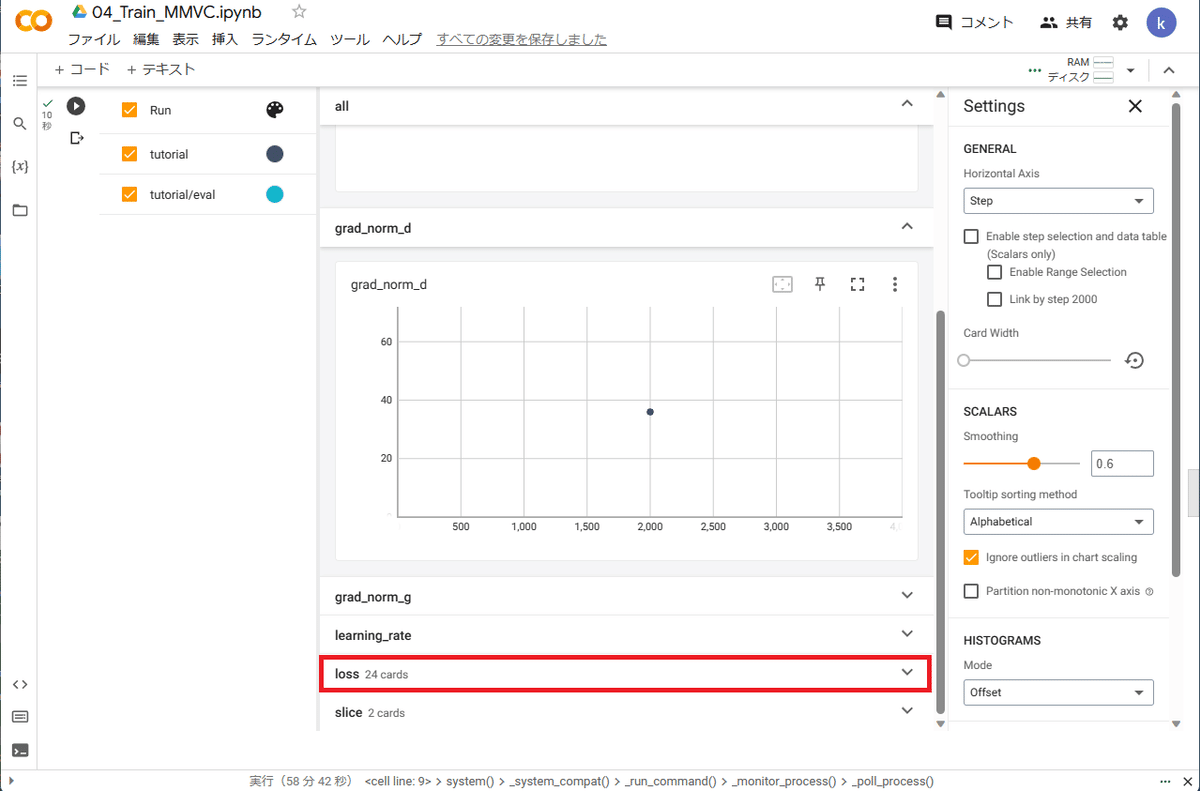Viewport: 1200px width, 791px height.
Task: Collapse the all section
Action: [x=907, y=104]
